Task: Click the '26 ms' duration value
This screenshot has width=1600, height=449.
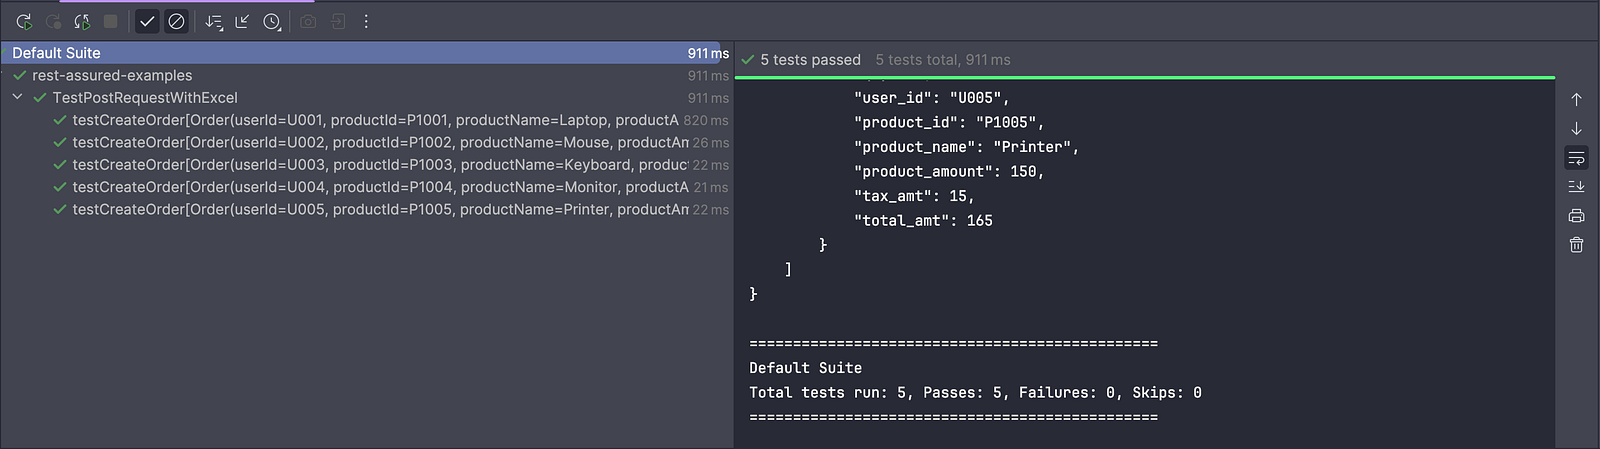Action: [711, 143]
